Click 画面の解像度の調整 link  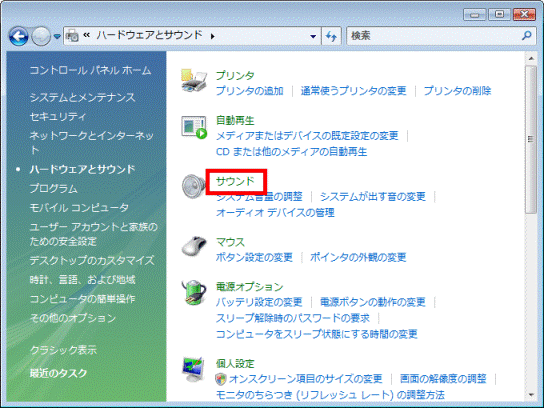tap(443, 379)
